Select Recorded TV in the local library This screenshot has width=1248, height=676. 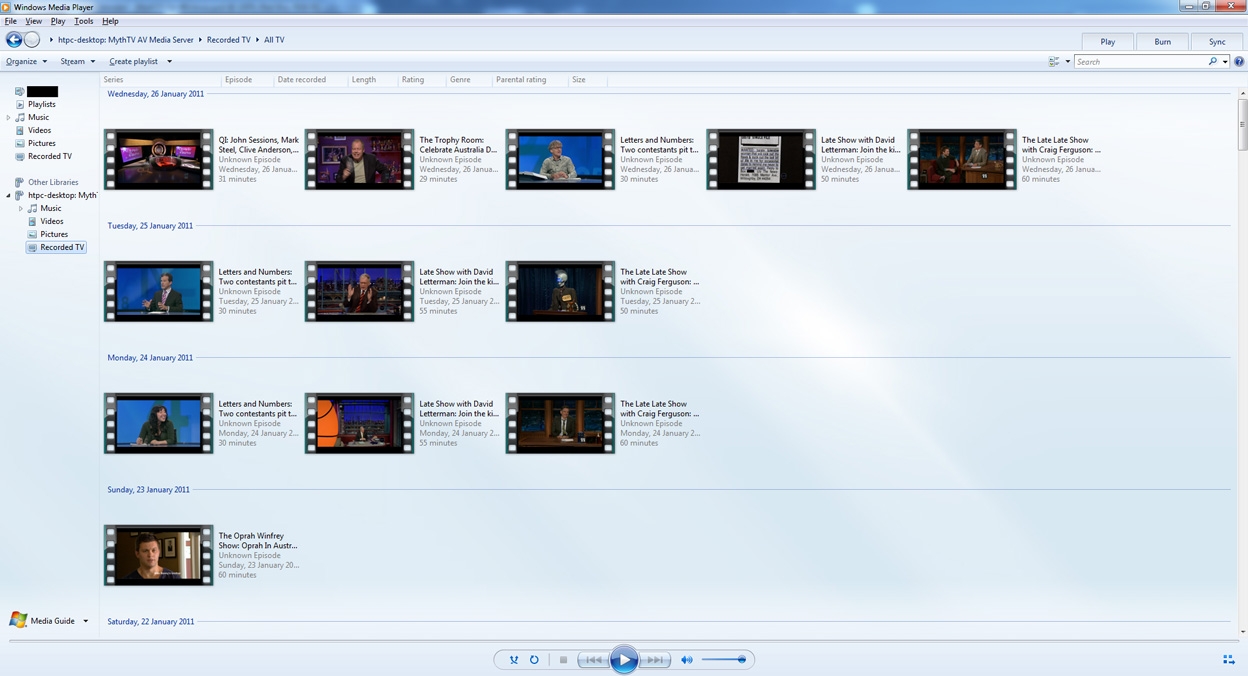point(50,157)
